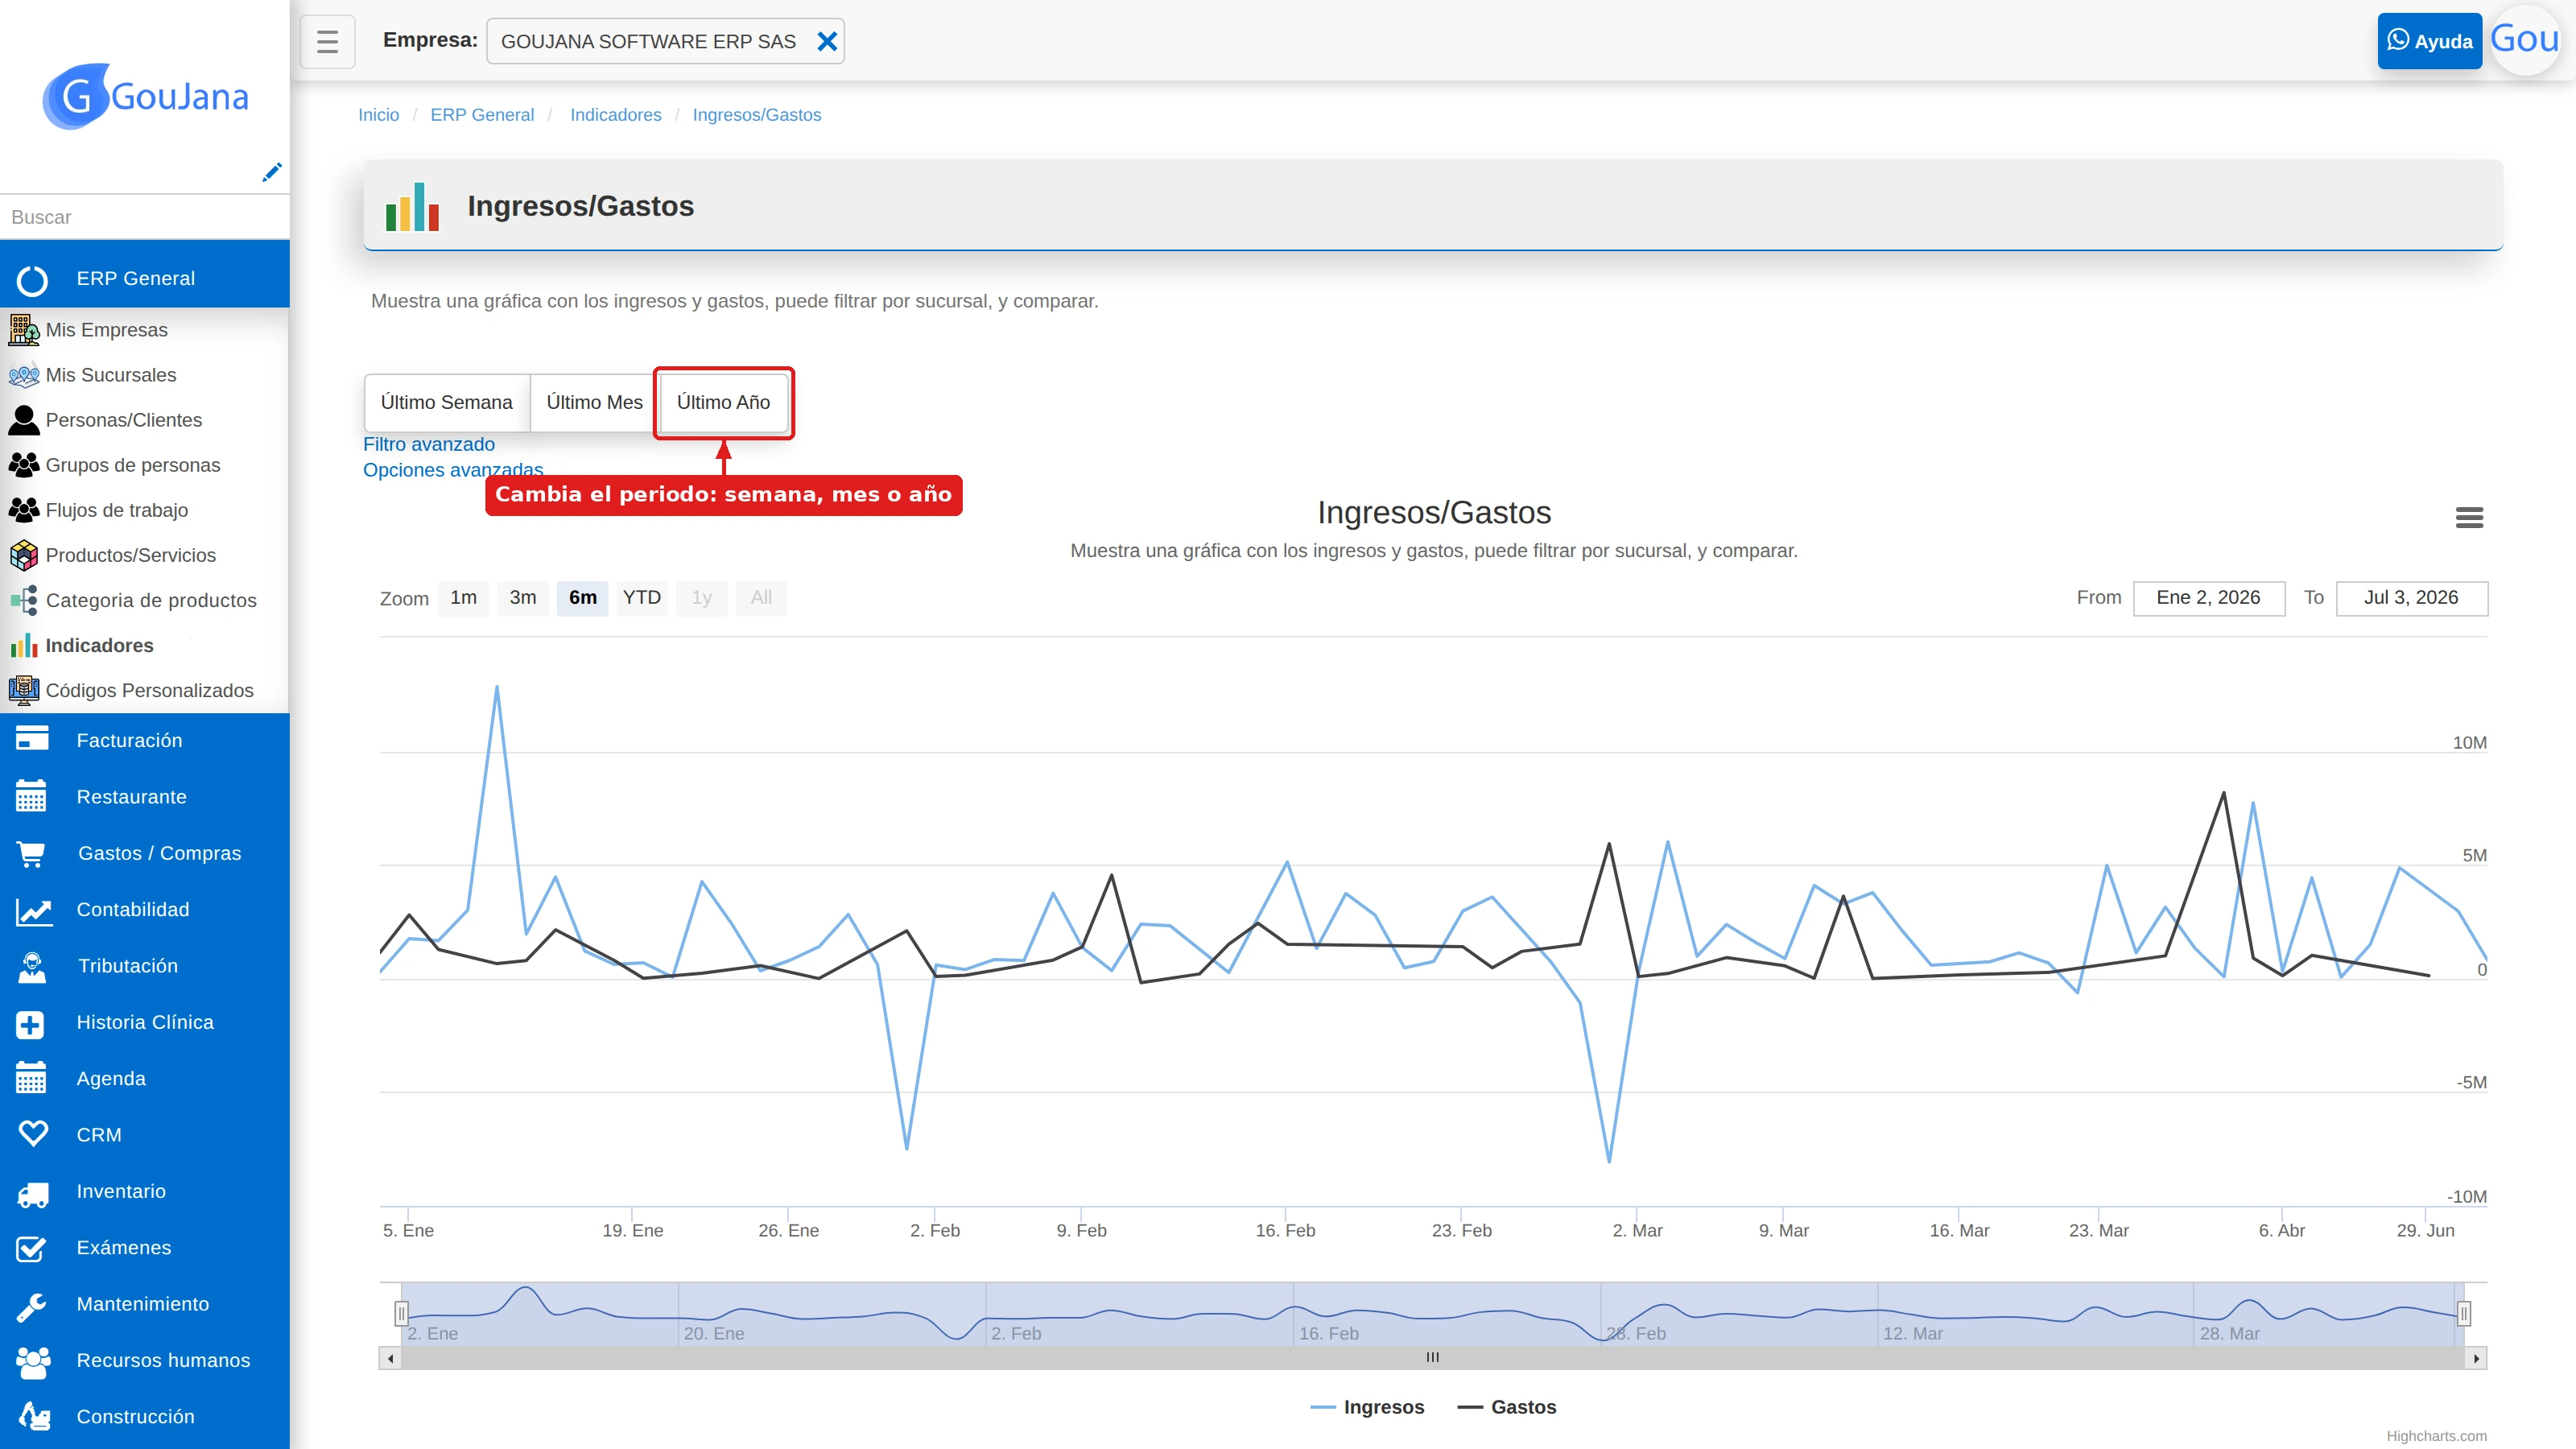Click the WhatsApp Ayuda button

pyautogui.click(x=2429, y=41)
